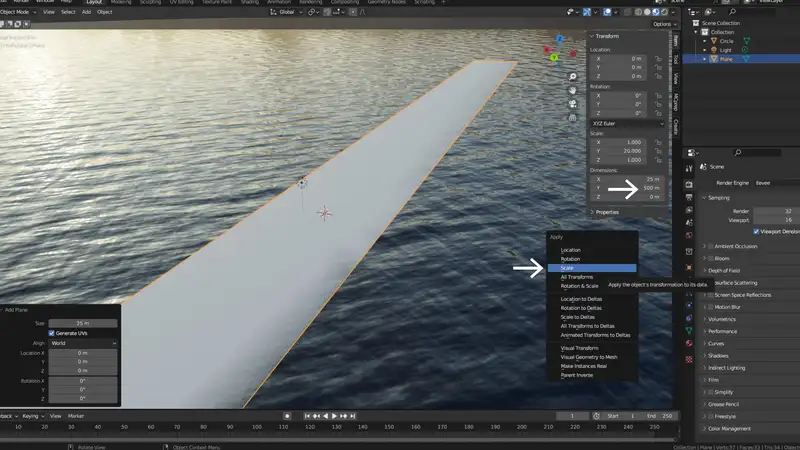This screenshot has height=450, width=800.
Task: Click the zoom magnifier icon in viewport
Action: pos(573,76)
